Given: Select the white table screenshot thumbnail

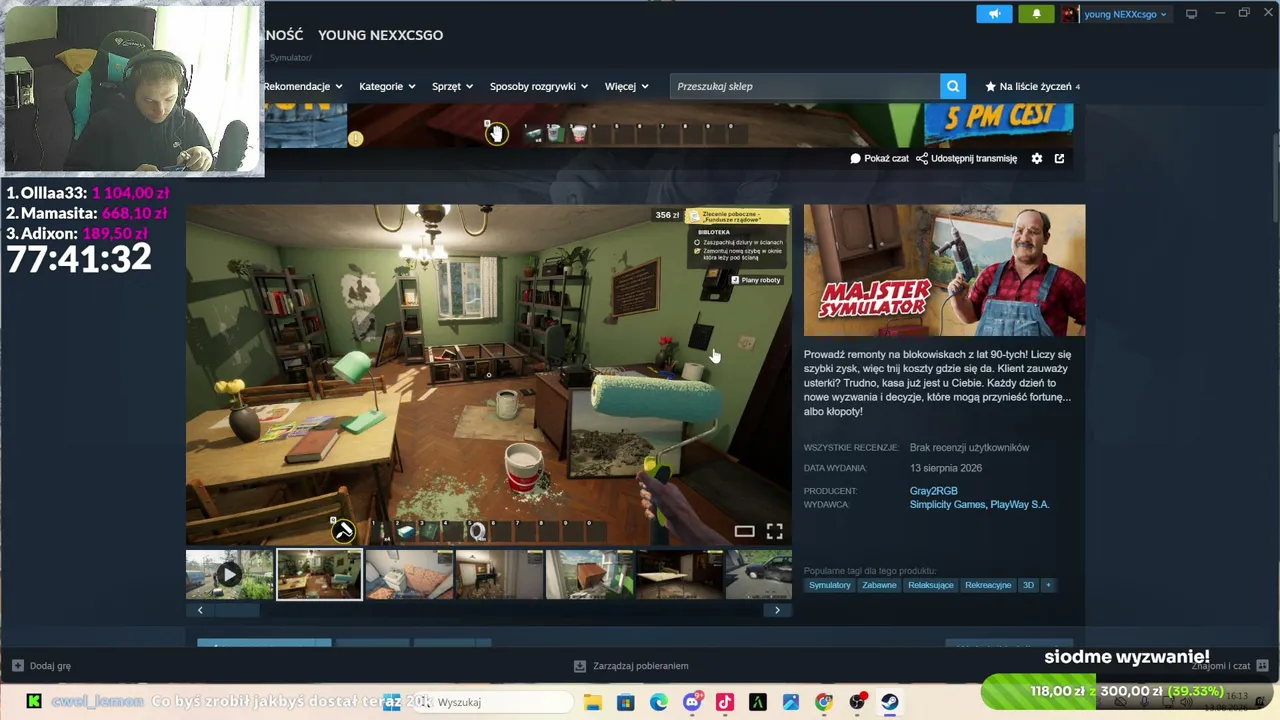Looking at the screenshot, I should pos(679,574).
